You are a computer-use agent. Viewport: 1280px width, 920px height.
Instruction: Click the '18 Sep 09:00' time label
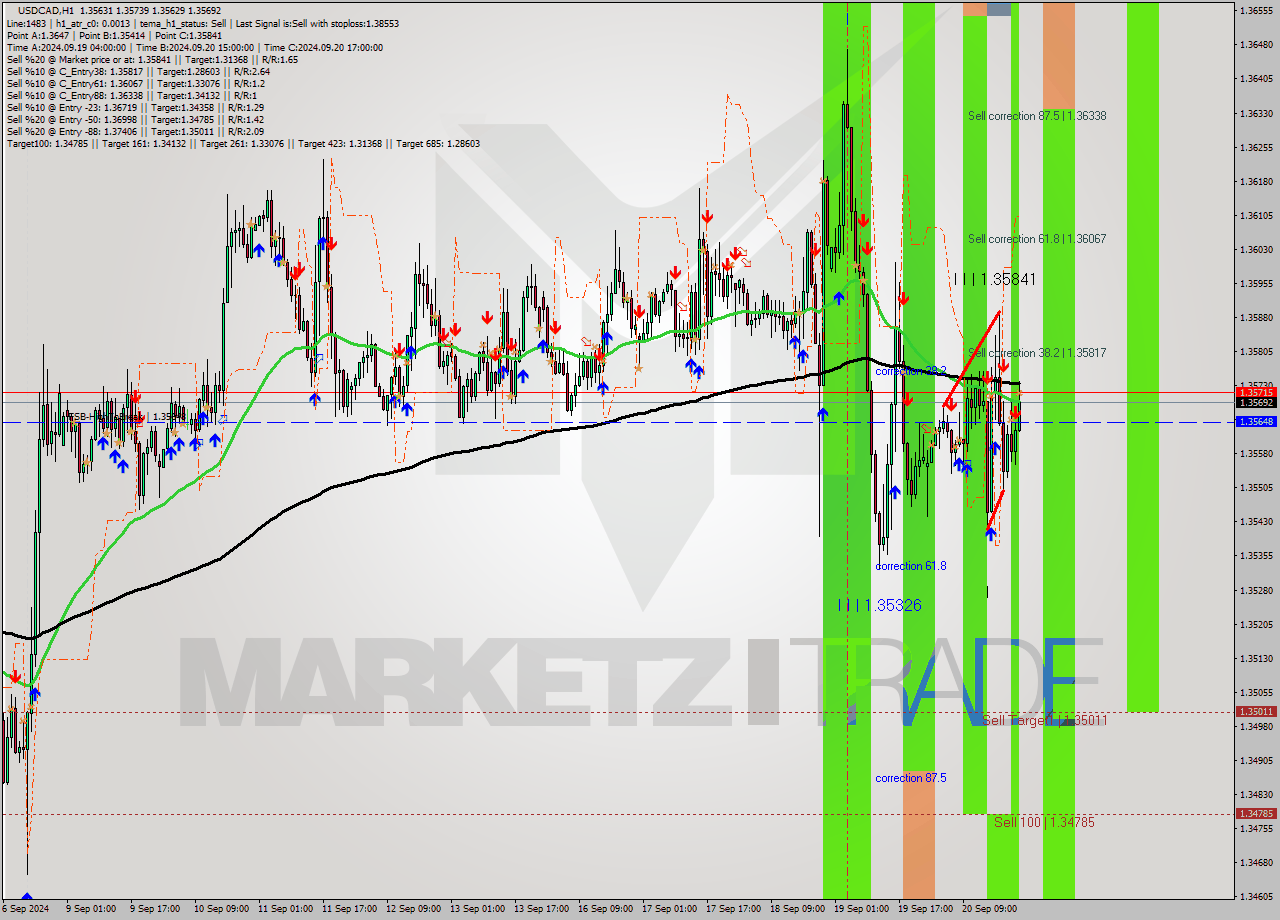[797, 909]
